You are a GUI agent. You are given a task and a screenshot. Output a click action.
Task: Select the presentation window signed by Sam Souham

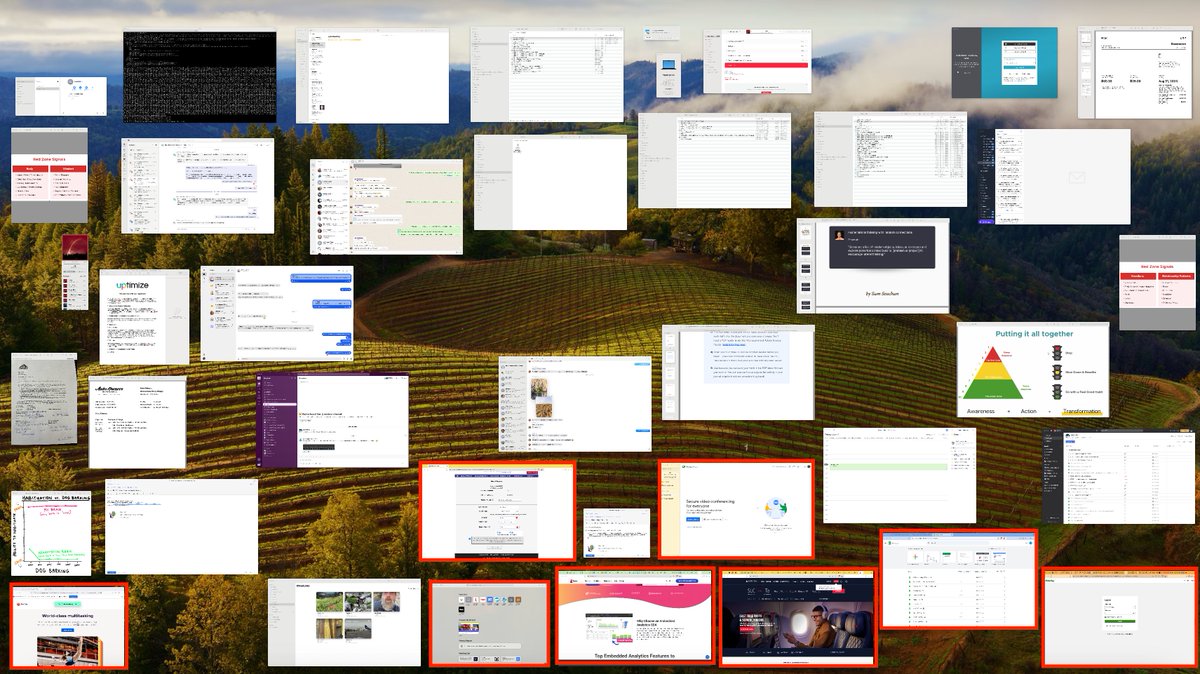873,265
